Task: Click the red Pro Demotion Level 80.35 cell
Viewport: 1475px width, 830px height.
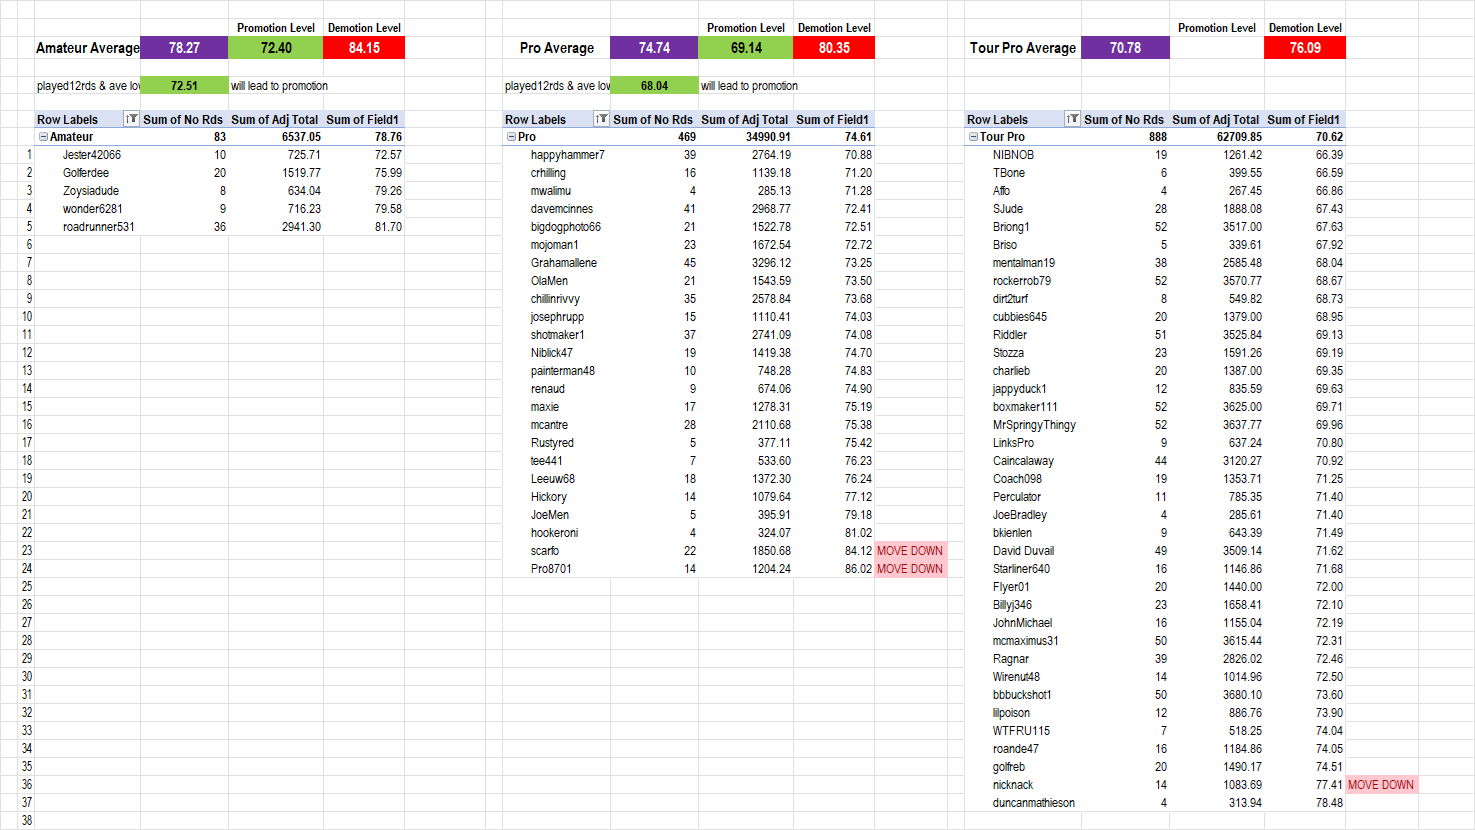Action: [x=834, y=48]
